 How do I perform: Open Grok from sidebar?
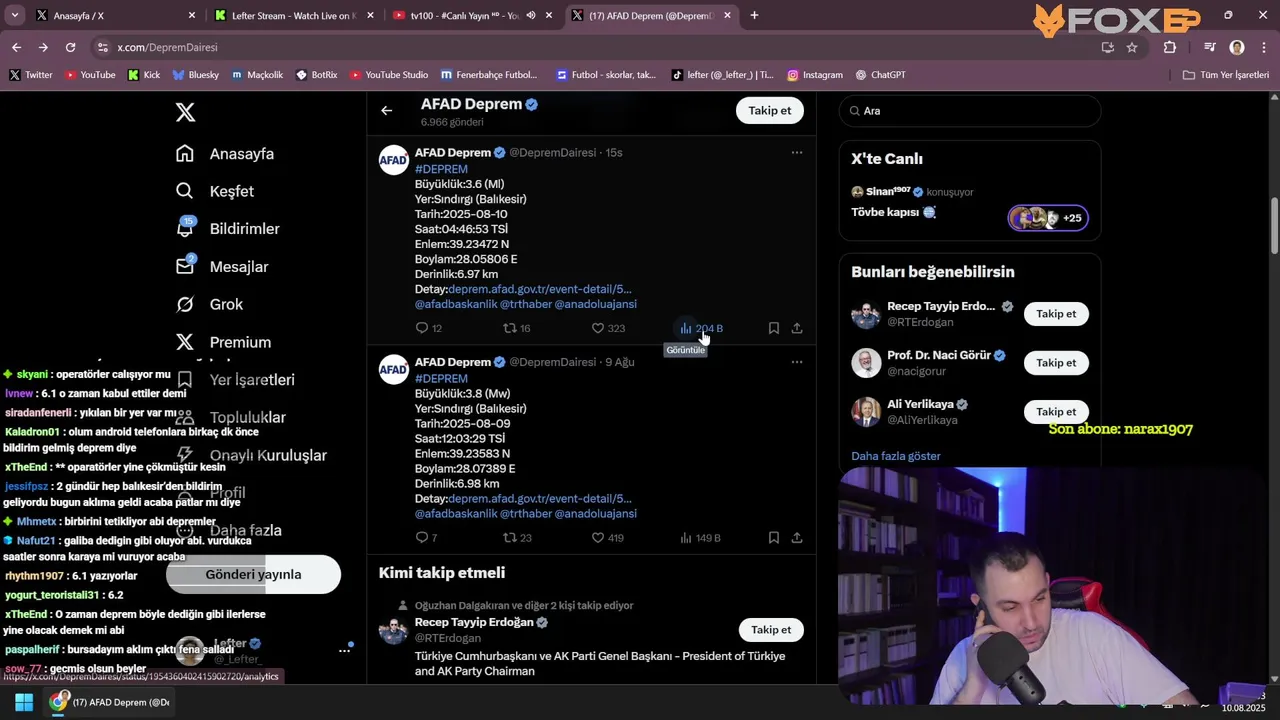click(x=209, y=304)
